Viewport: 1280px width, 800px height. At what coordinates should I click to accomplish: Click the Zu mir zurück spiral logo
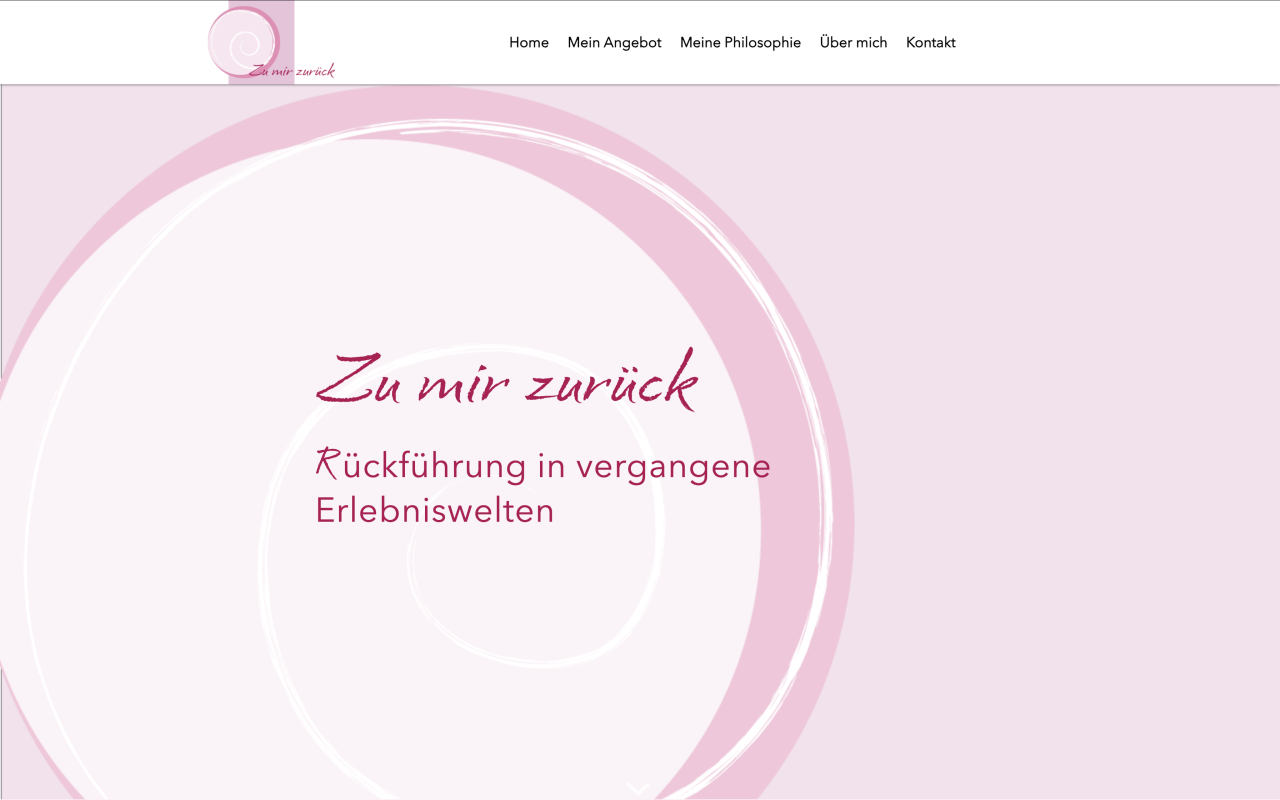[x=270, y=43]
